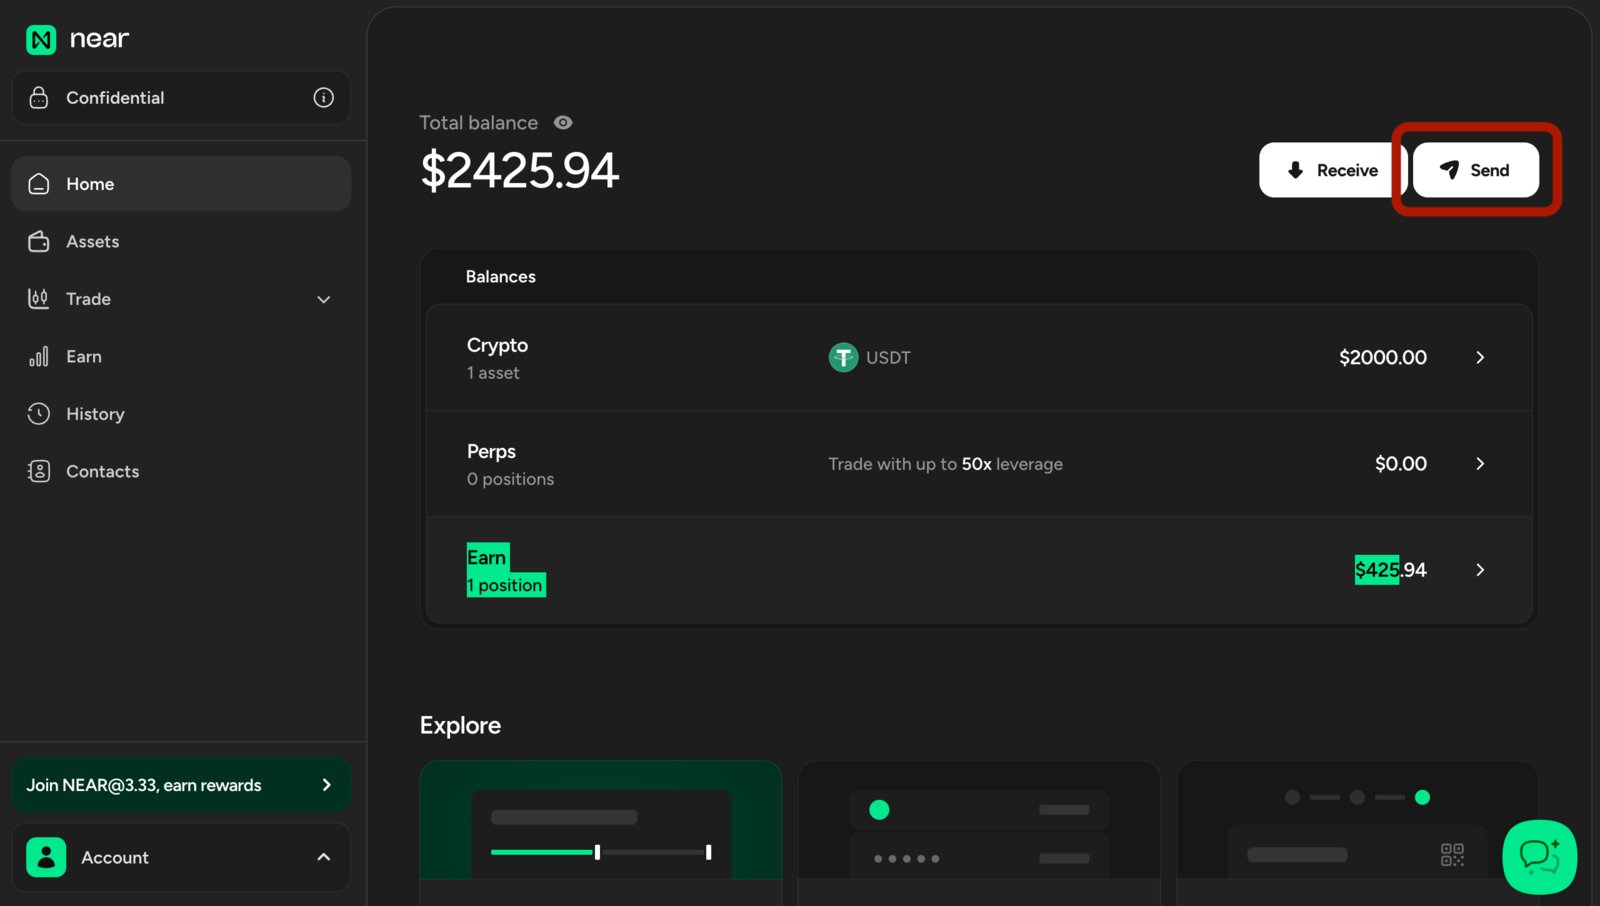Viewport: 1600px width, 906px height.
Task: Open the third Explore card with steps
Action: (x=1357, y=833)
